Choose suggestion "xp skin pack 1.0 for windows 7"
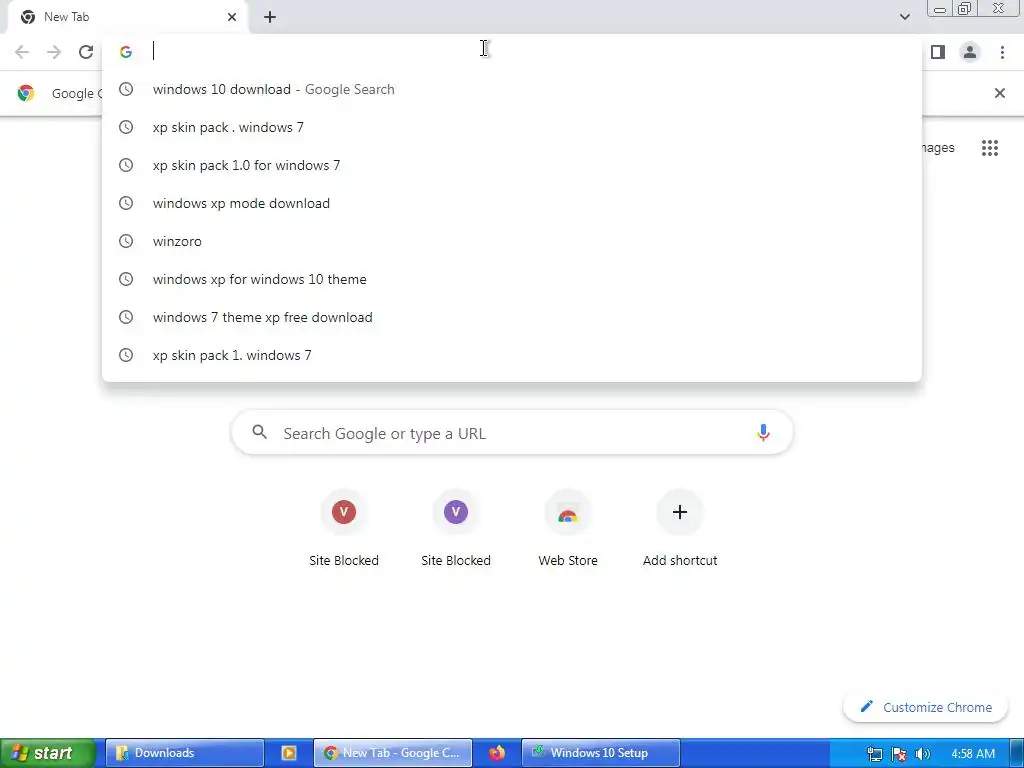Viewport: 1024px width, 768px height. [x=512, y=165]
